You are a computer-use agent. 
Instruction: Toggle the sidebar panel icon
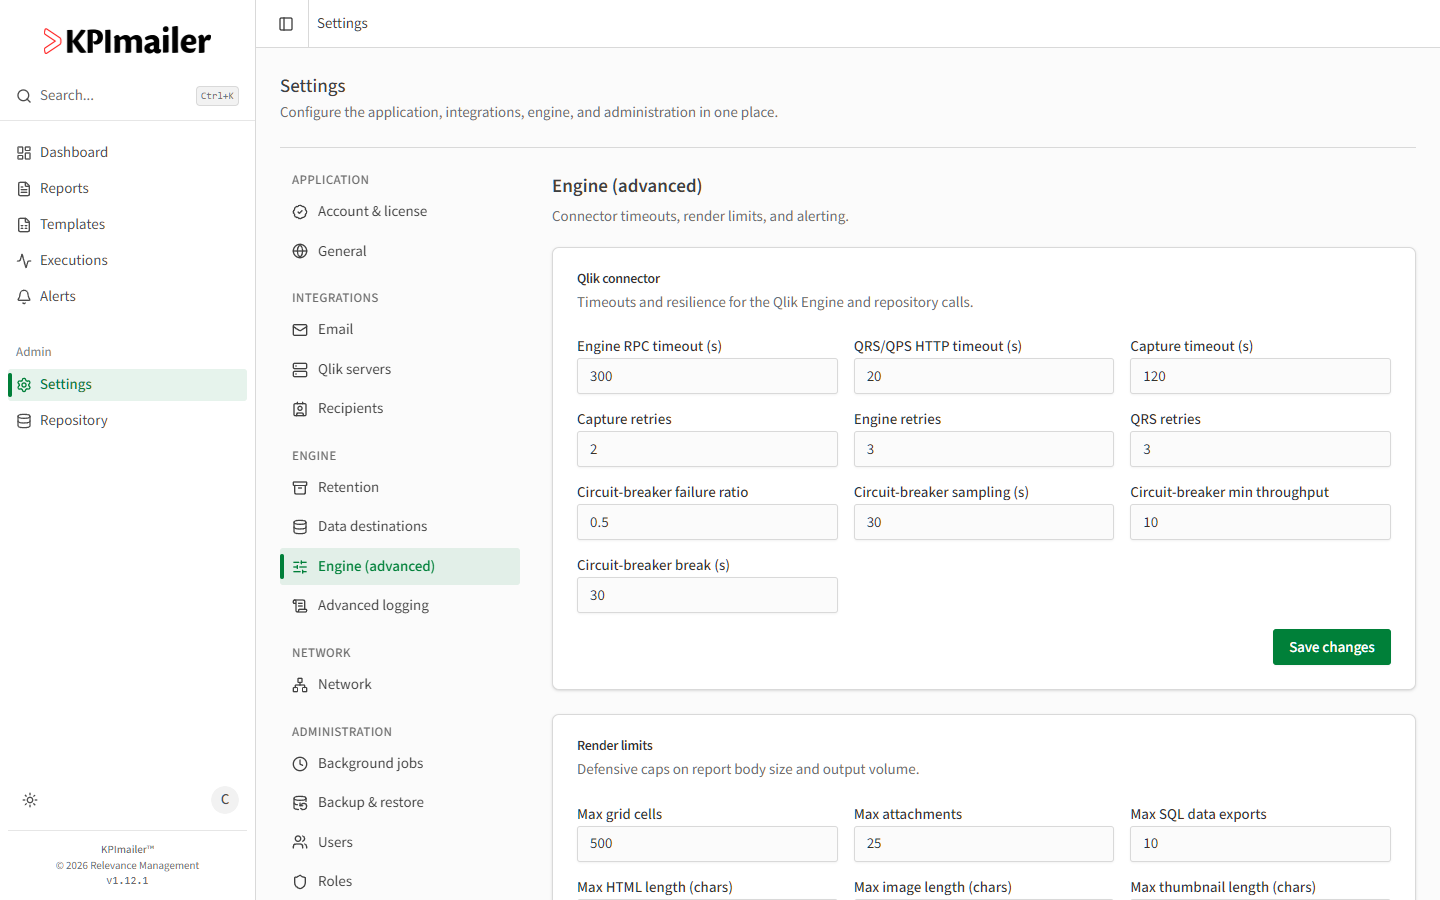tap(286, 24)
